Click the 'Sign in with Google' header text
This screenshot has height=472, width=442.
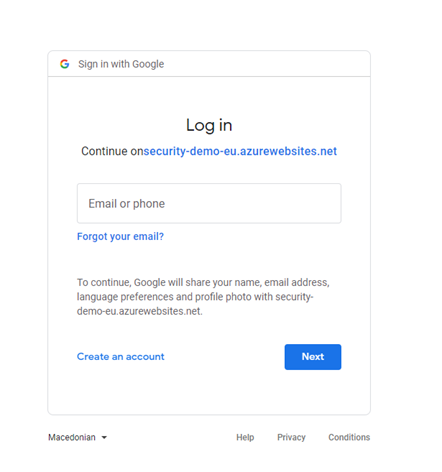pos(121,64)
